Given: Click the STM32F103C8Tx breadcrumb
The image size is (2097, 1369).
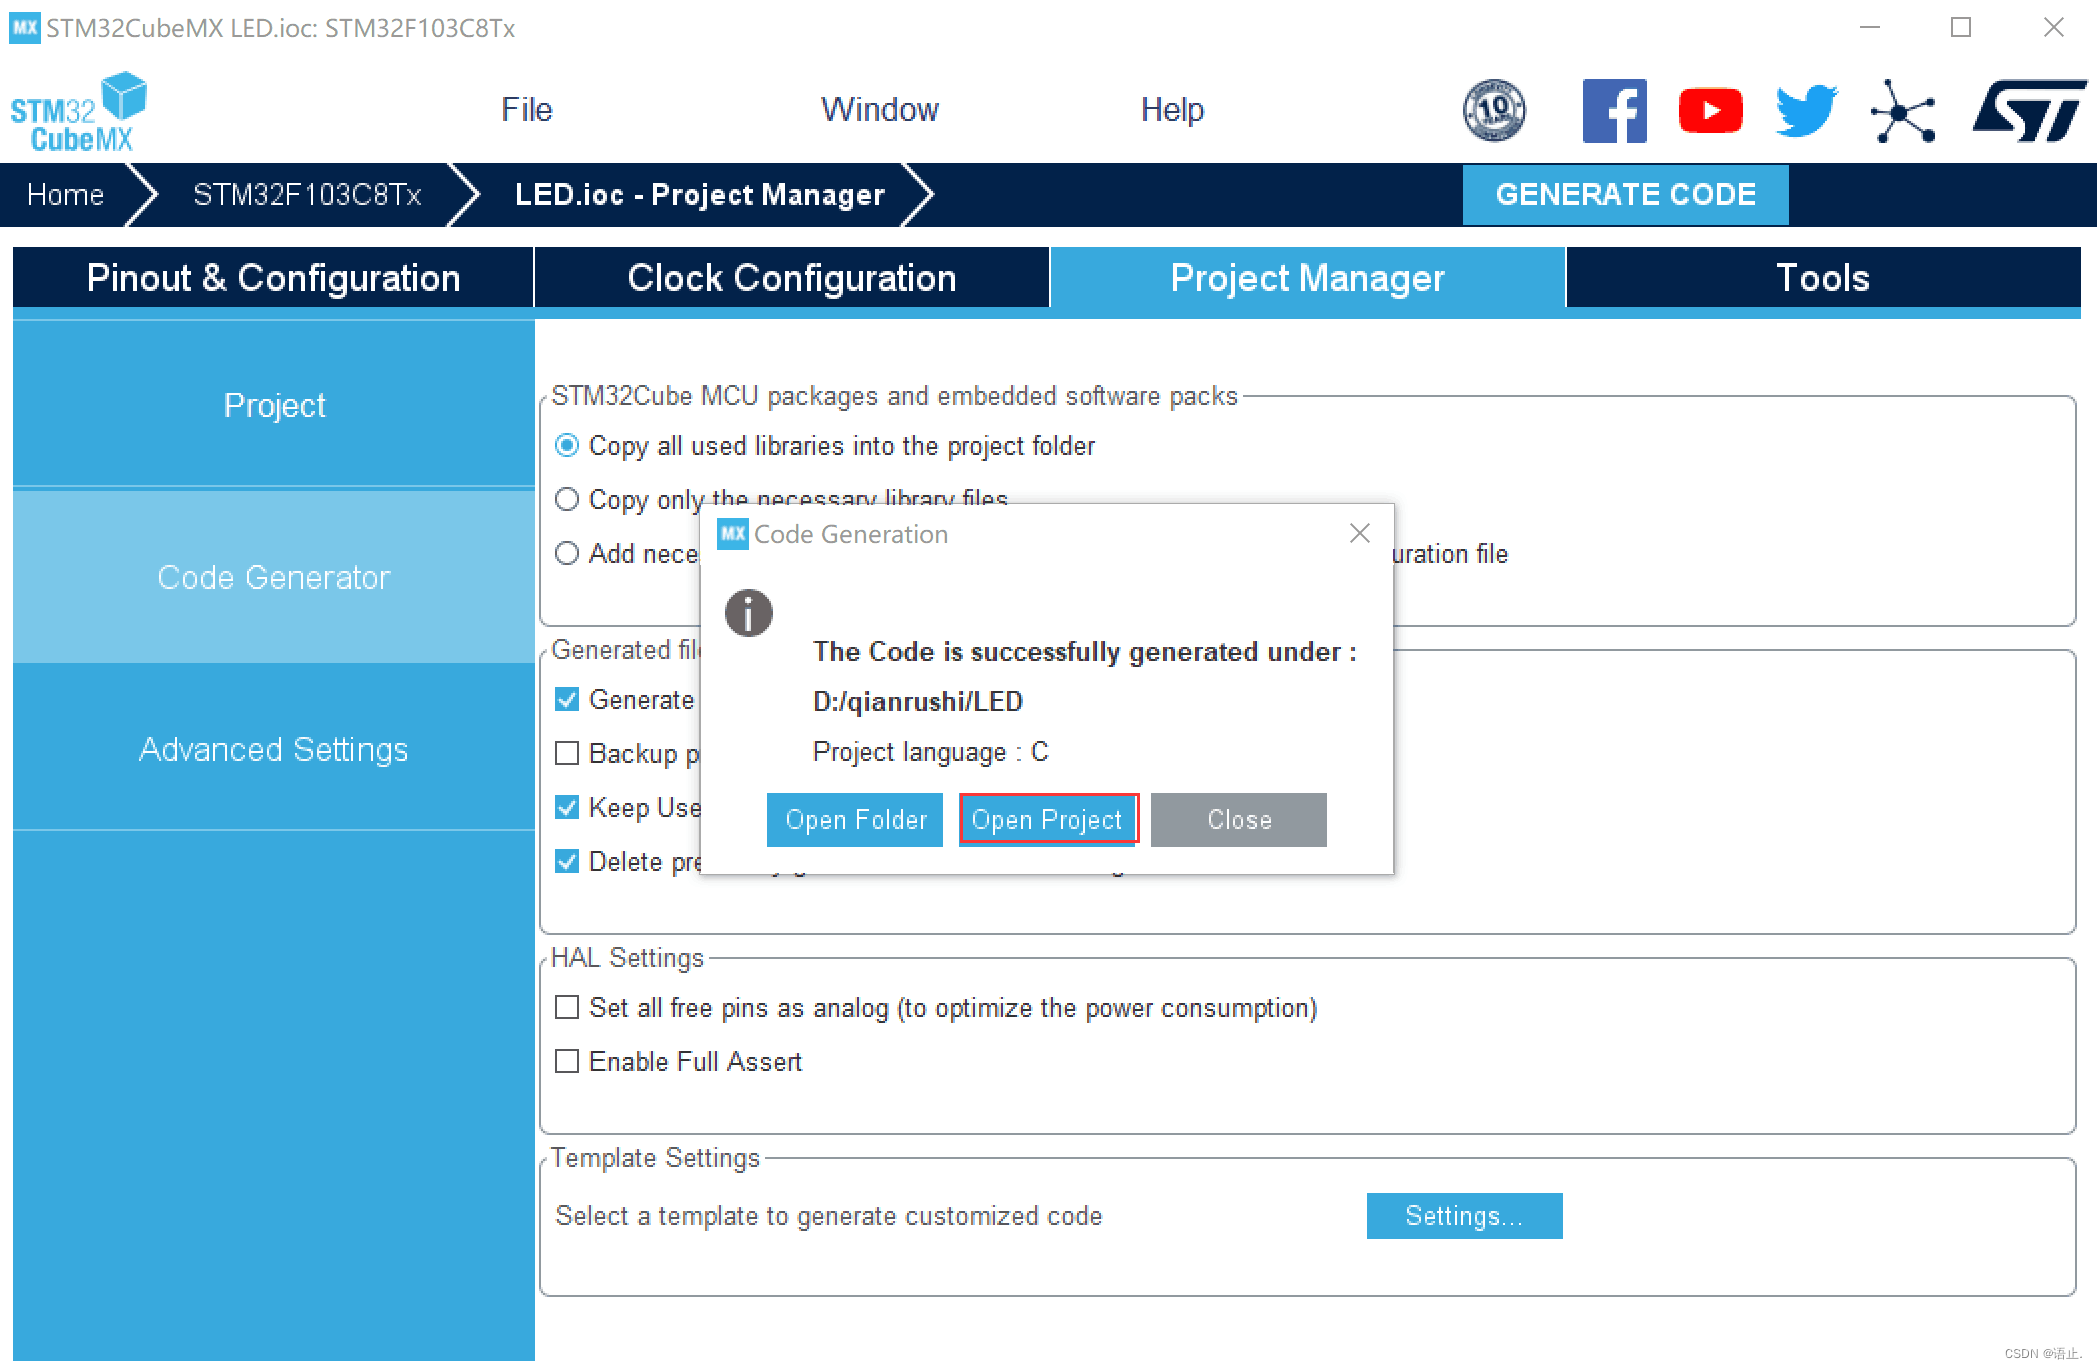Looking at the screenshot, I should [x=307, y=194].
